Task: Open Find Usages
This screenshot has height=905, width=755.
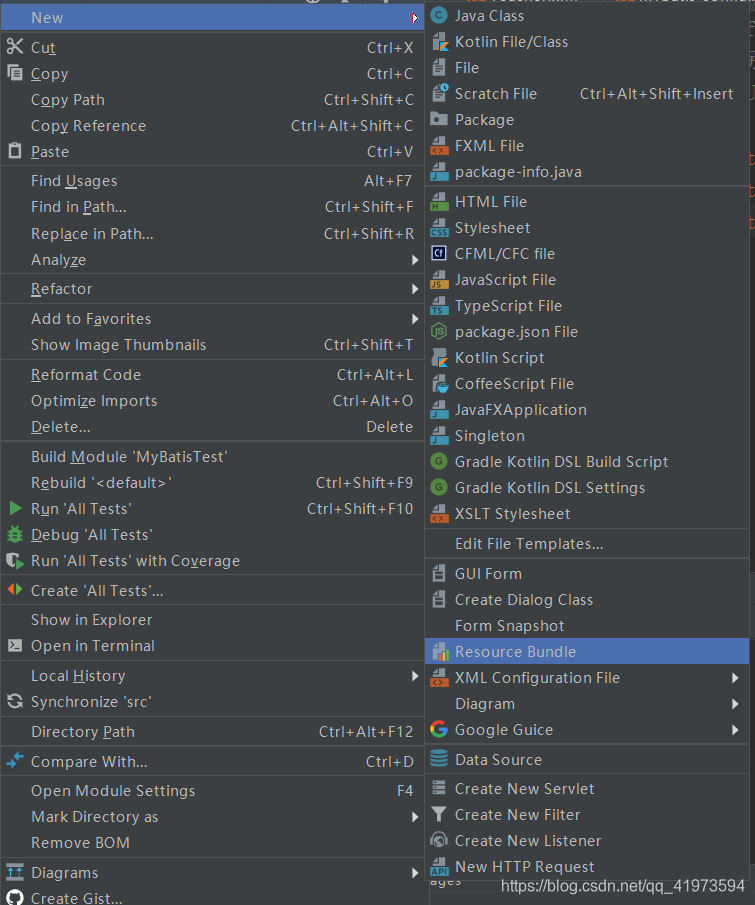Action: point(74,180)
